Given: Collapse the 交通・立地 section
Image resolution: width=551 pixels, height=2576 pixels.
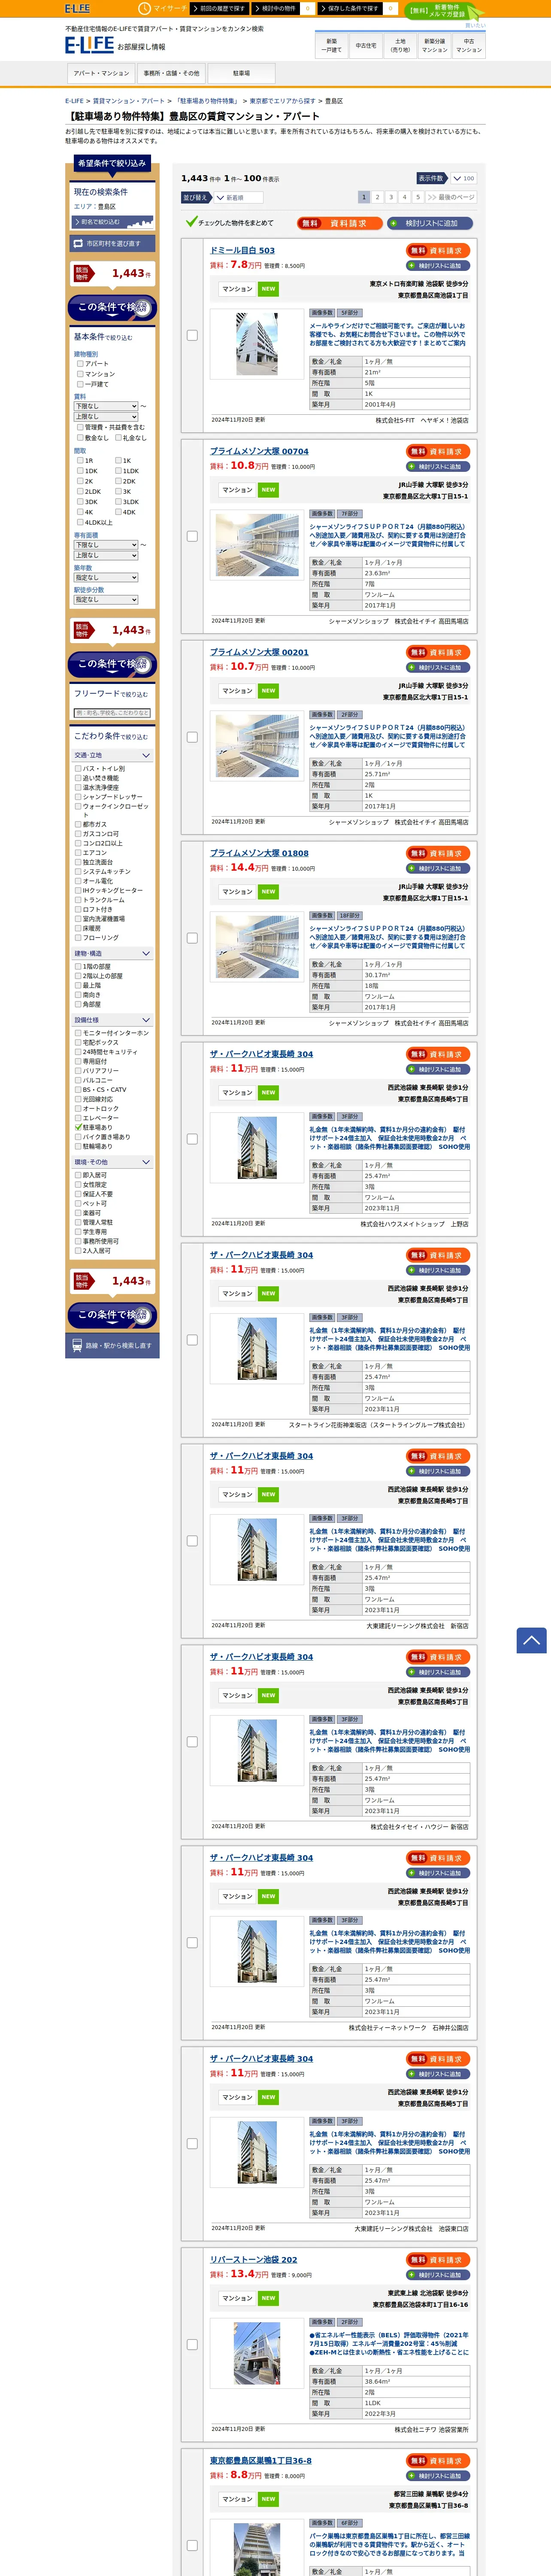Looking at the screenshot, I should click(112, 755).
